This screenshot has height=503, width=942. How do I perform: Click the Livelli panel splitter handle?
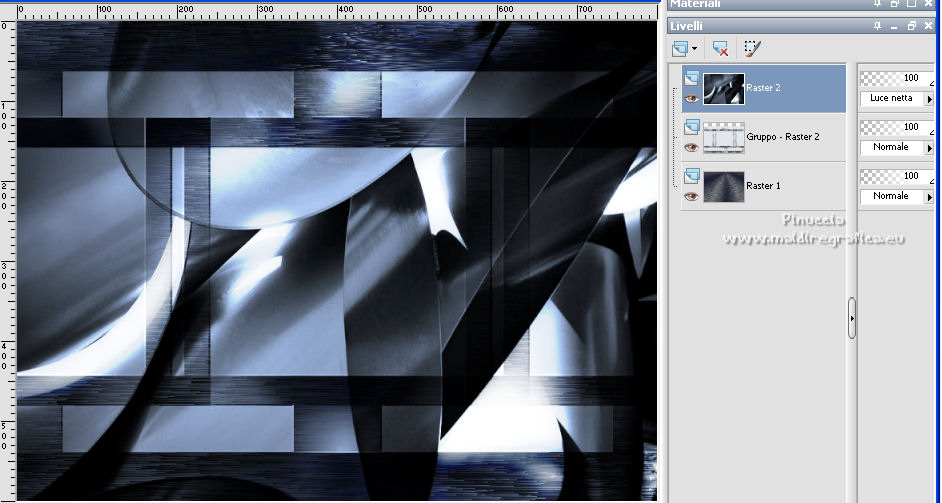[852, 318]
